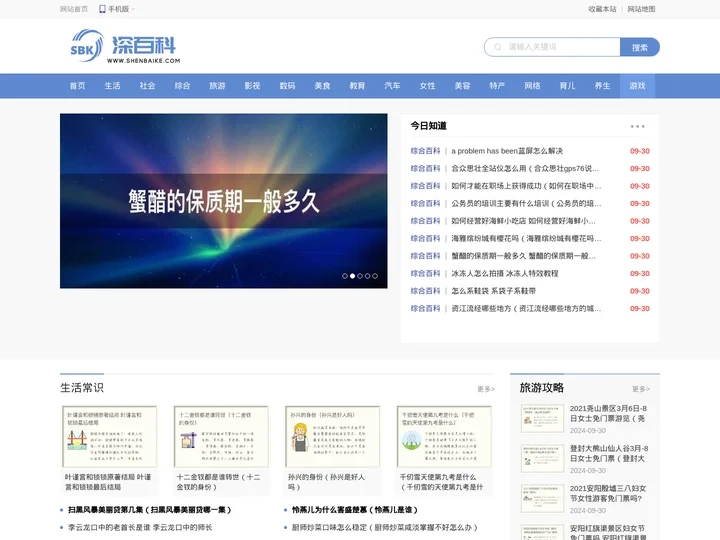Open headline 怜燕儿为什么害盛煌寡
This screenshot has width=720, height=540.
(x=355, y=510)
